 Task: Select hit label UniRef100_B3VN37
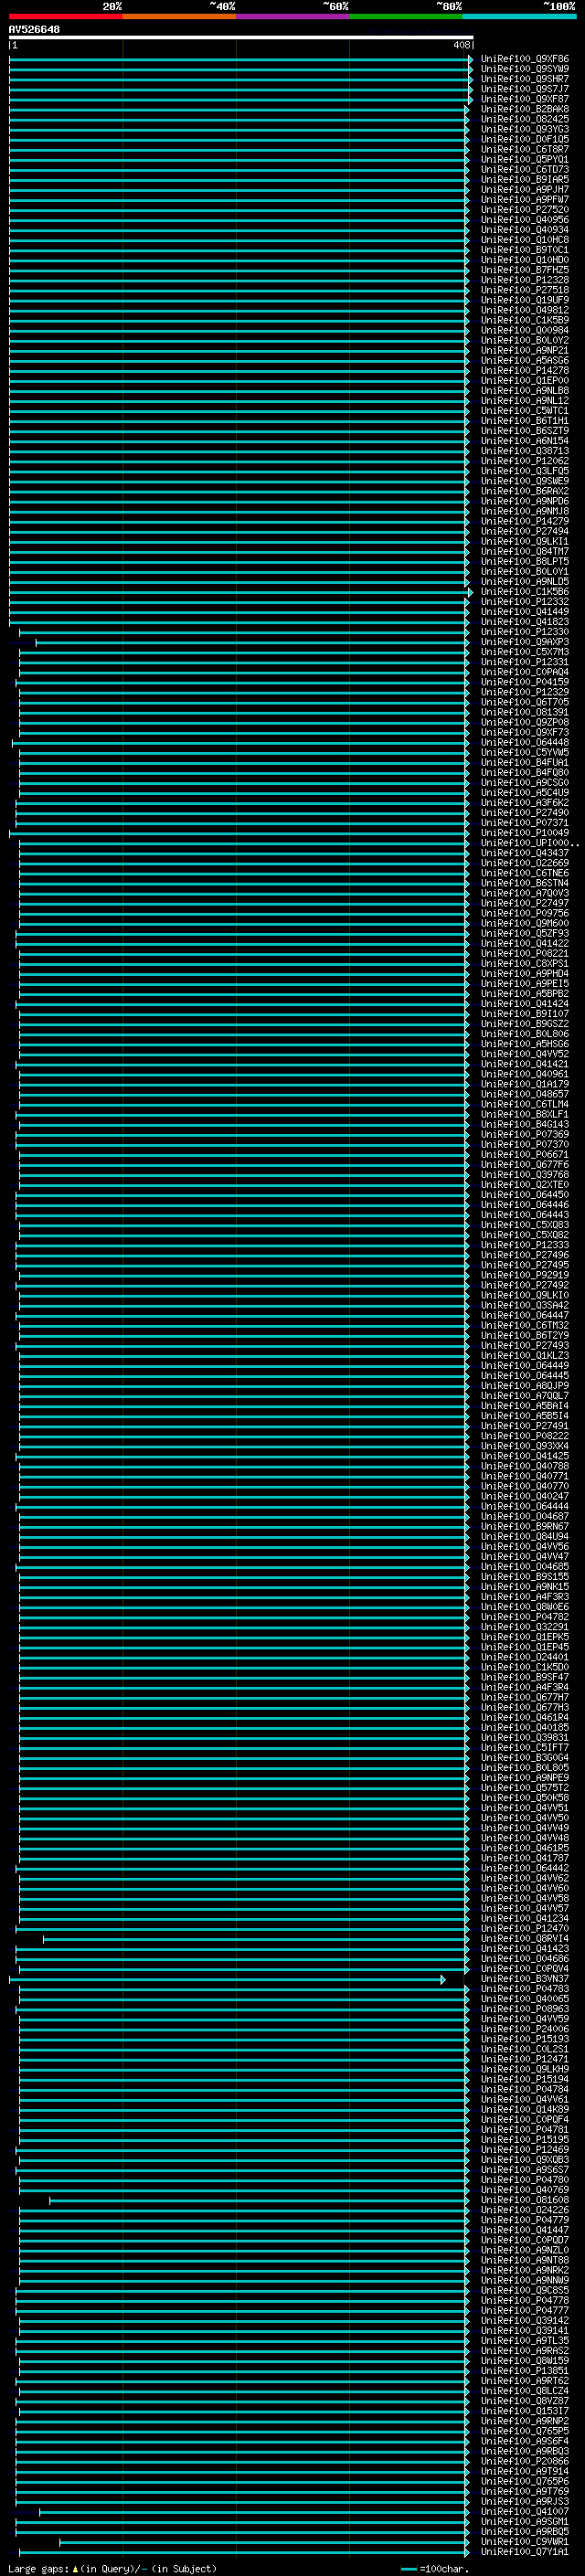524,1978
